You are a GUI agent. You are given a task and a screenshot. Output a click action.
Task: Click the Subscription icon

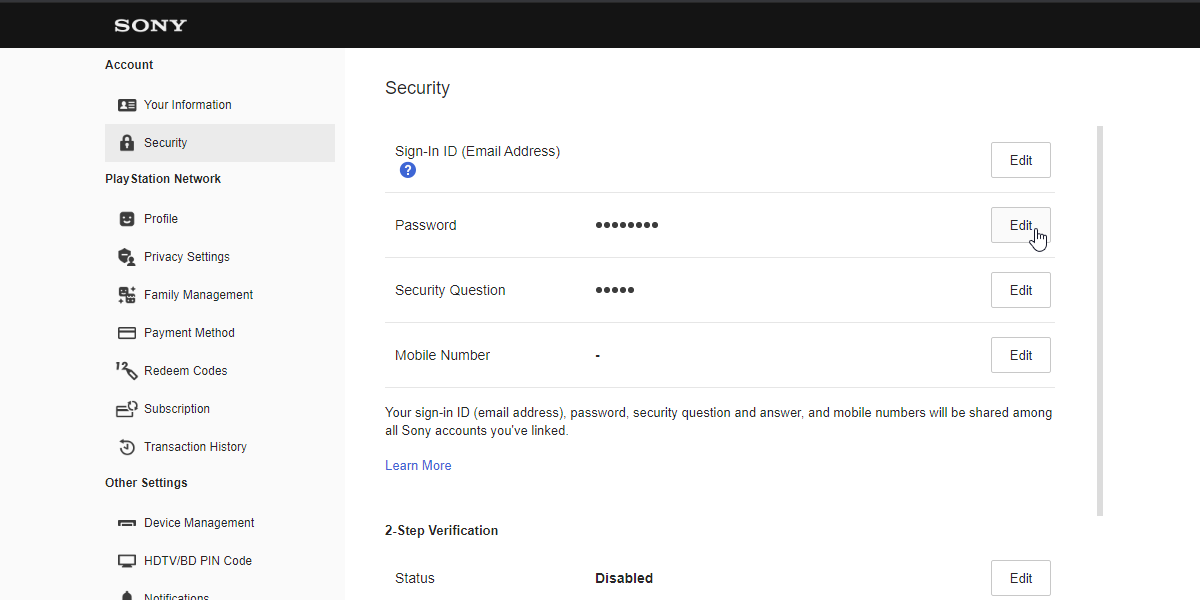127,409
